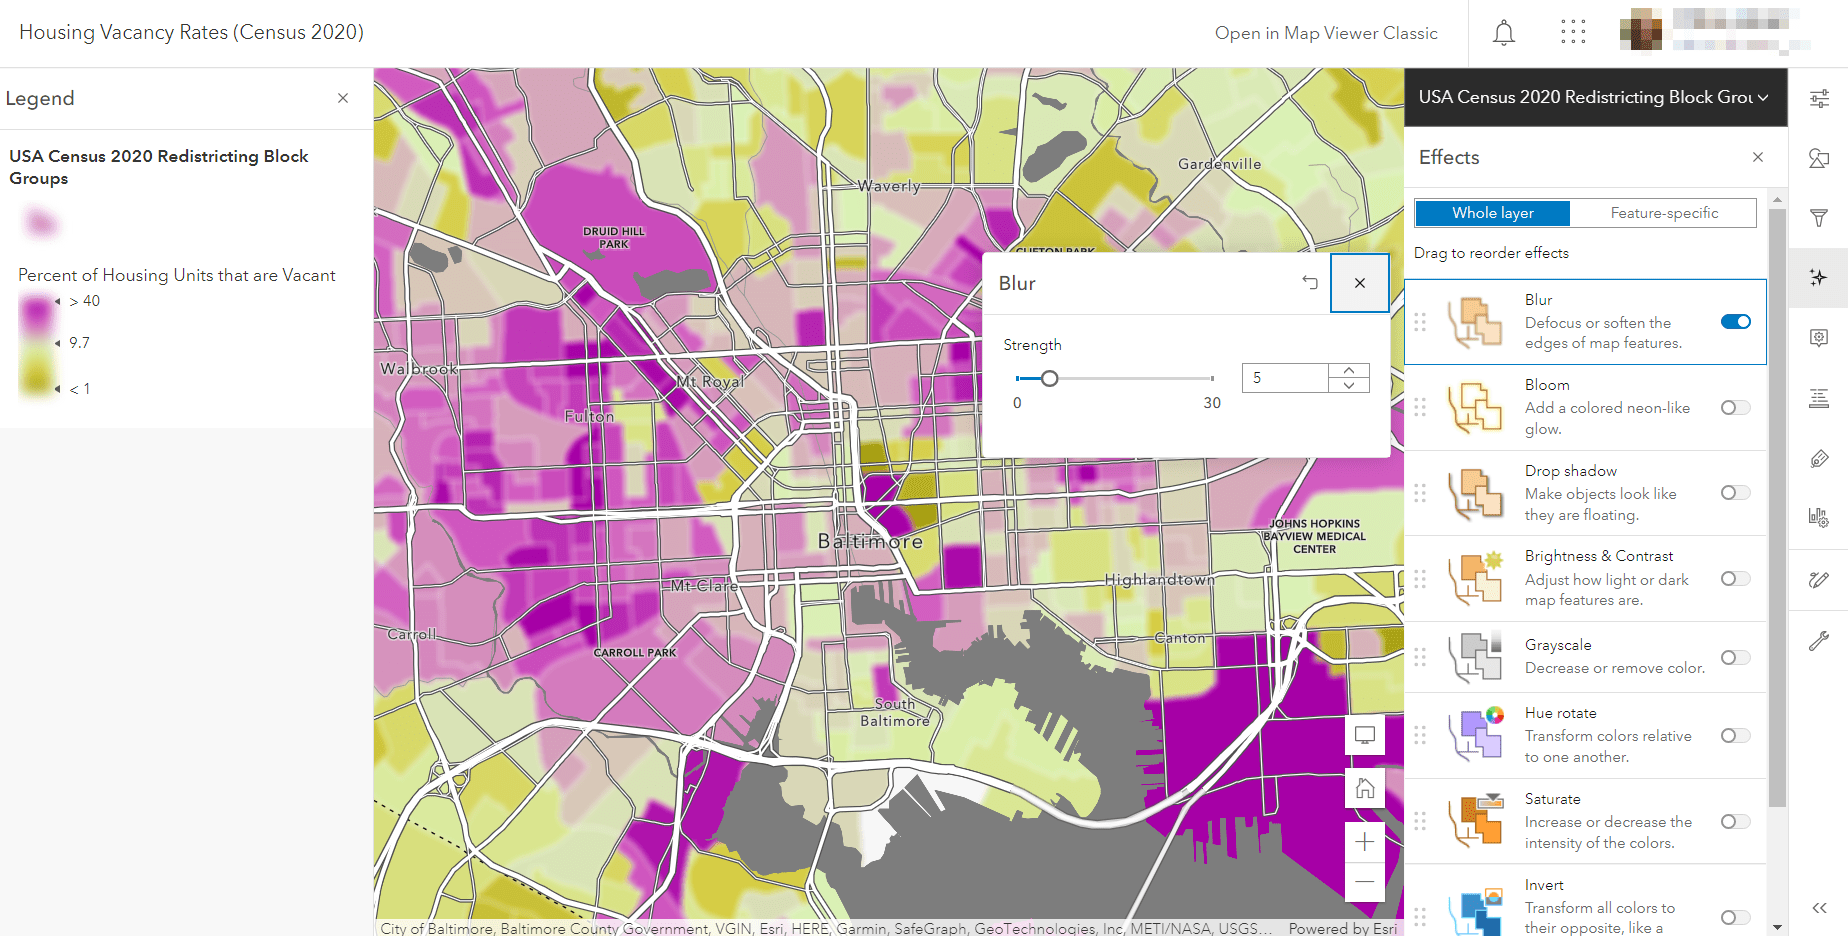Click the Blur strength slider handle
This screenshot has height=936, width=1848.
click(x=1049, y=378)
